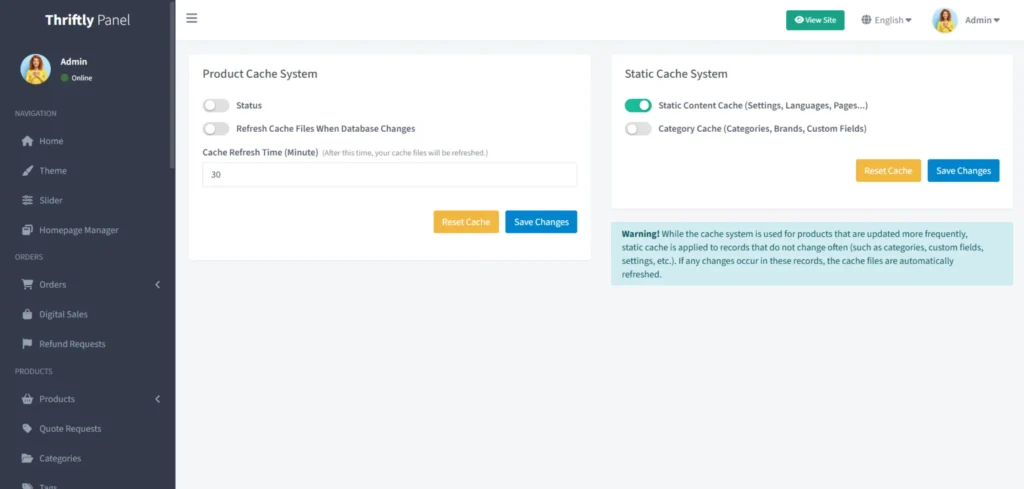Click the Orders shopping cart icon
This screenshot has width=1024, height=489.
[x=28, y=284]
